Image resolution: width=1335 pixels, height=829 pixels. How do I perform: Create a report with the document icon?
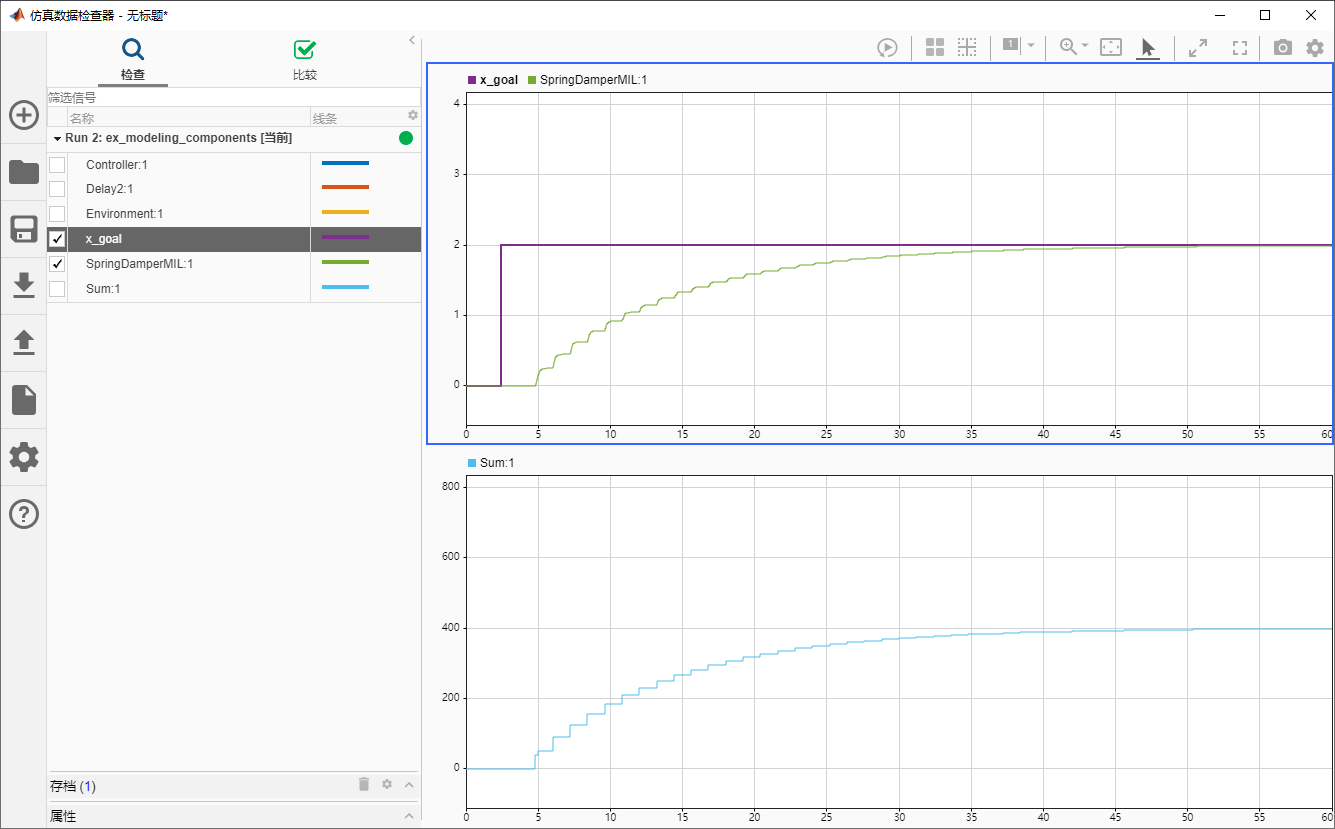click(24, 400)
